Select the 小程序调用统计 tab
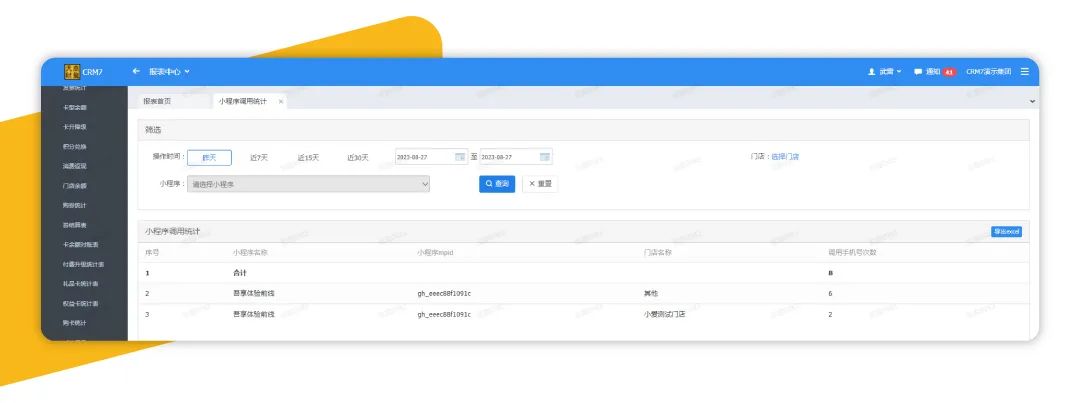 [242, 101]
